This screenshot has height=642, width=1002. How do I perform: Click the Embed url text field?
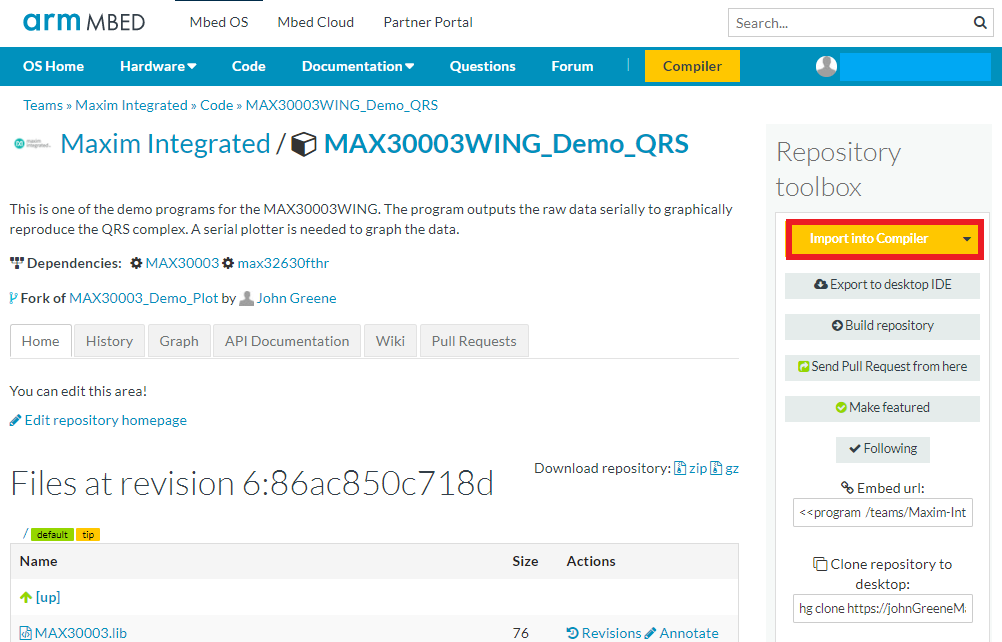coord(883,513)
